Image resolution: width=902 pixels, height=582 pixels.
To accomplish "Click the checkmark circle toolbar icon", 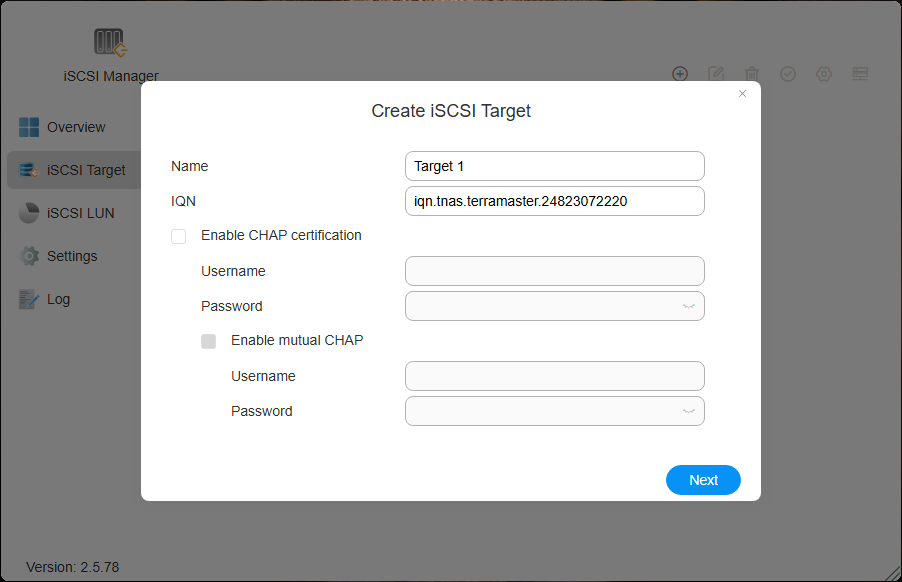I will [788, 74].
